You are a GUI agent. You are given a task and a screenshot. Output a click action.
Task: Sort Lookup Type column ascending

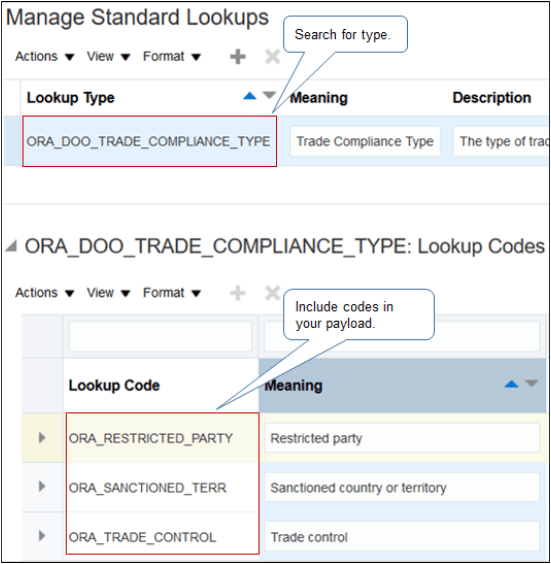point(250,96)
